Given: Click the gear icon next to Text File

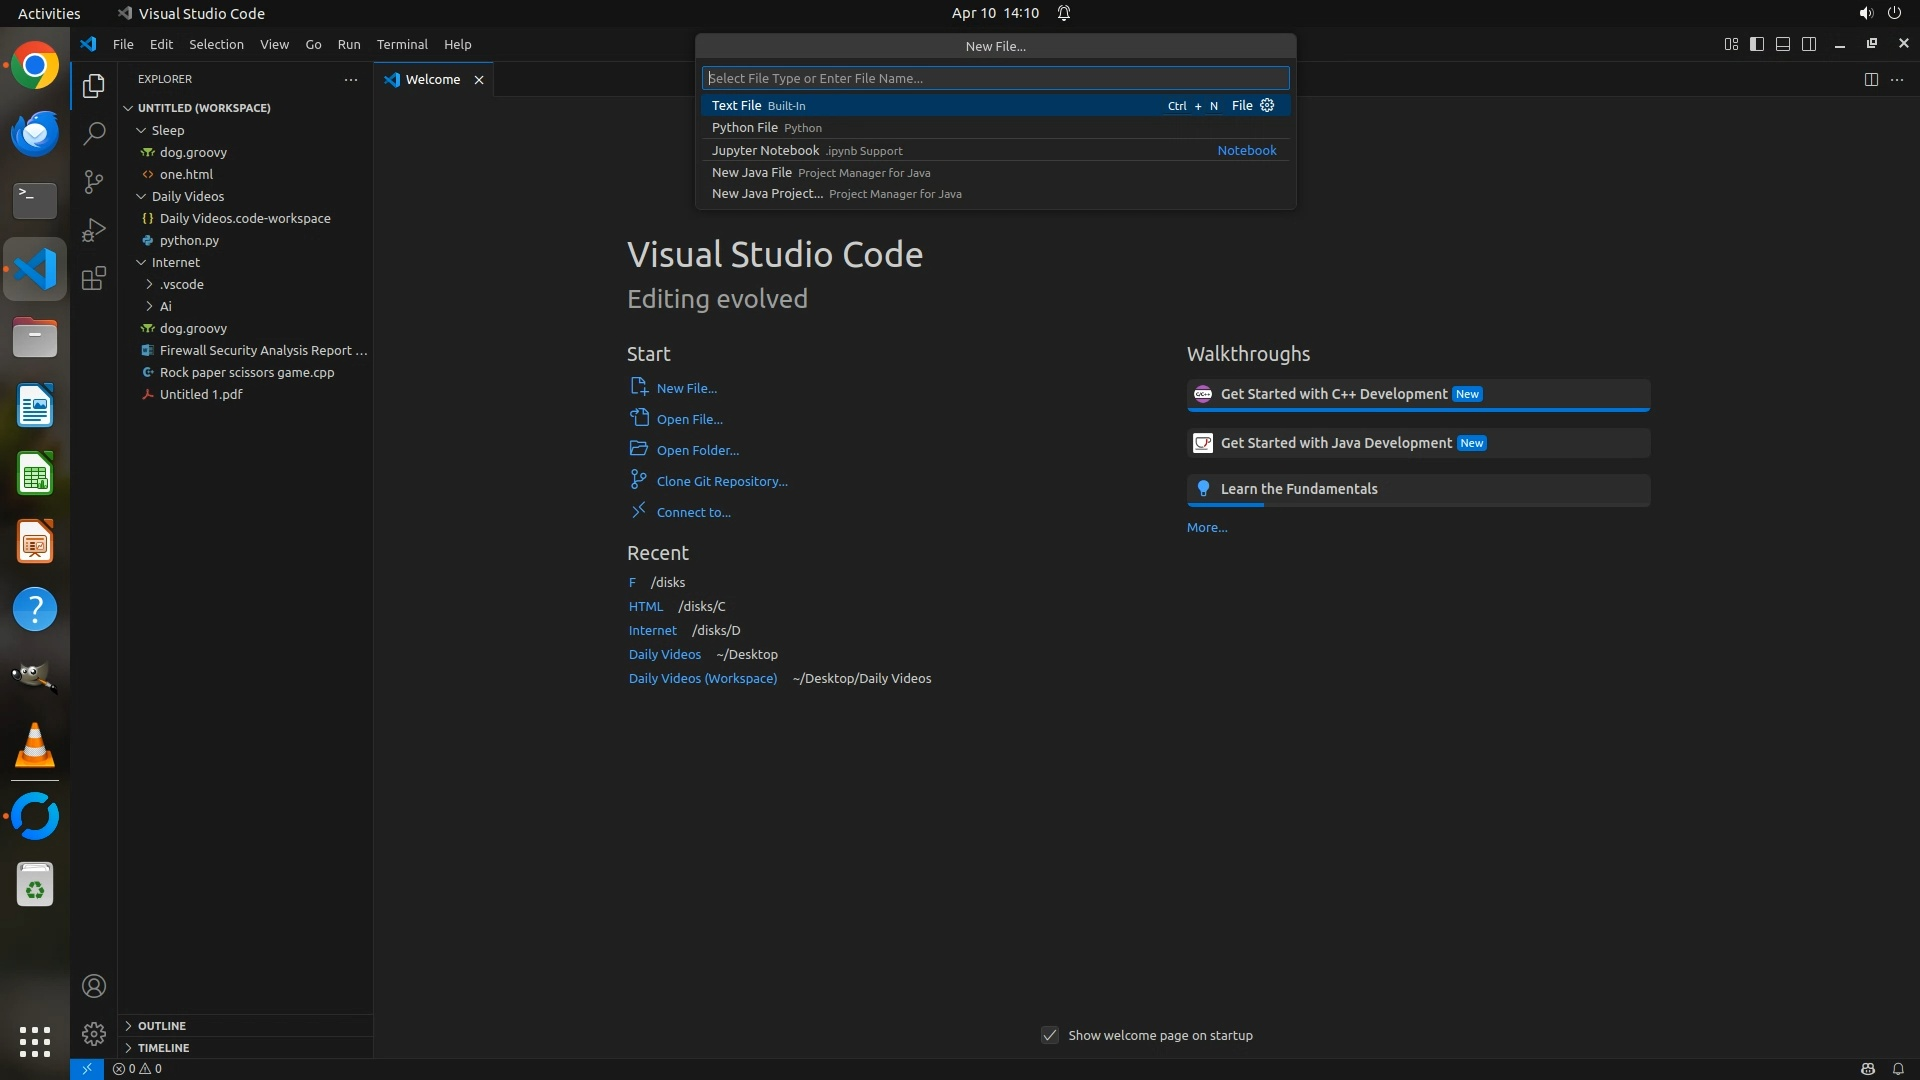Looking at the screenshot, I should coord(1267,105).
